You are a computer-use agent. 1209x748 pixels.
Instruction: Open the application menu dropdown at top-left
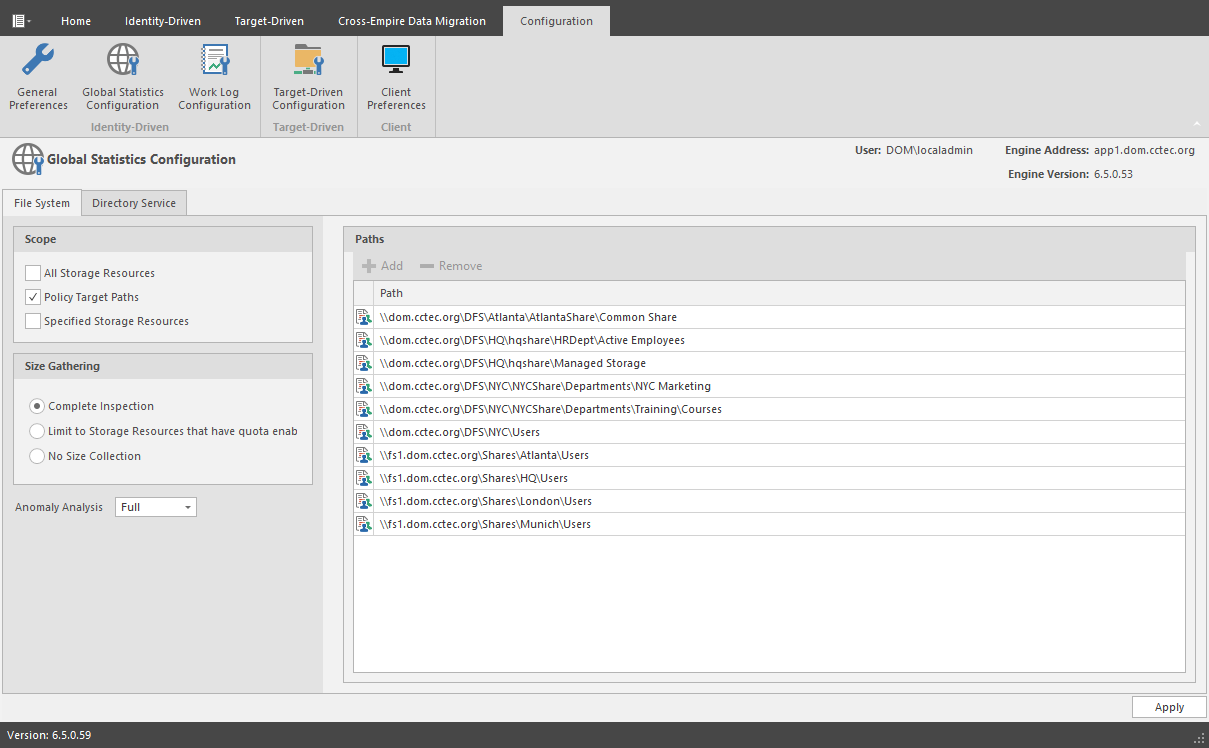pyautogui.click(x=21, y=21)
